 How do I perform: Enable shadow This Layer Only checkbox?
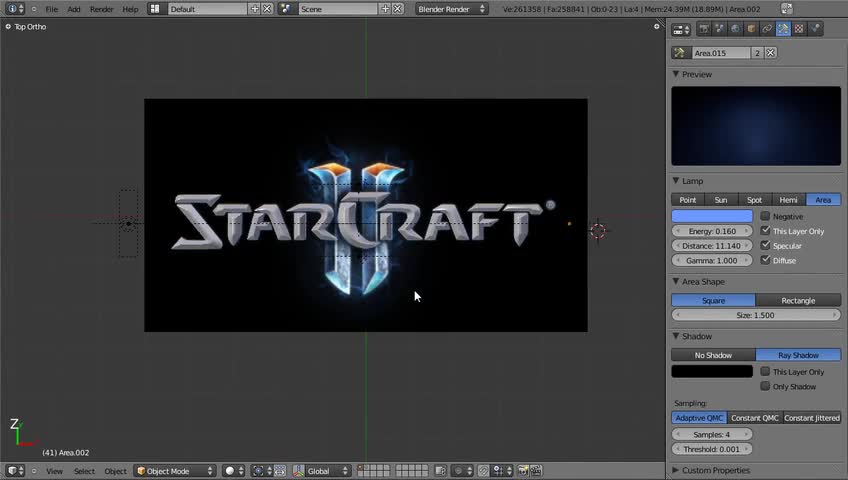coord(765,371)
